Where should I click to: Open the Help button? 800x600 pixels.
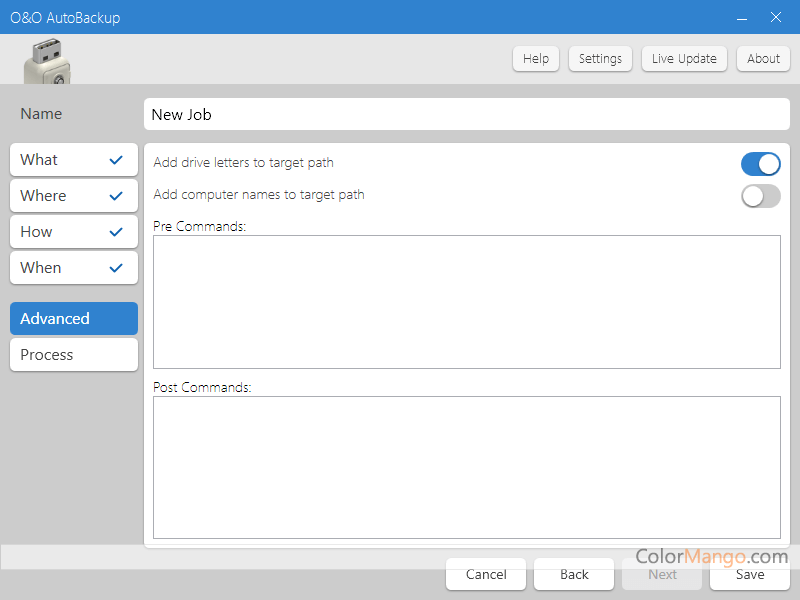536,59
